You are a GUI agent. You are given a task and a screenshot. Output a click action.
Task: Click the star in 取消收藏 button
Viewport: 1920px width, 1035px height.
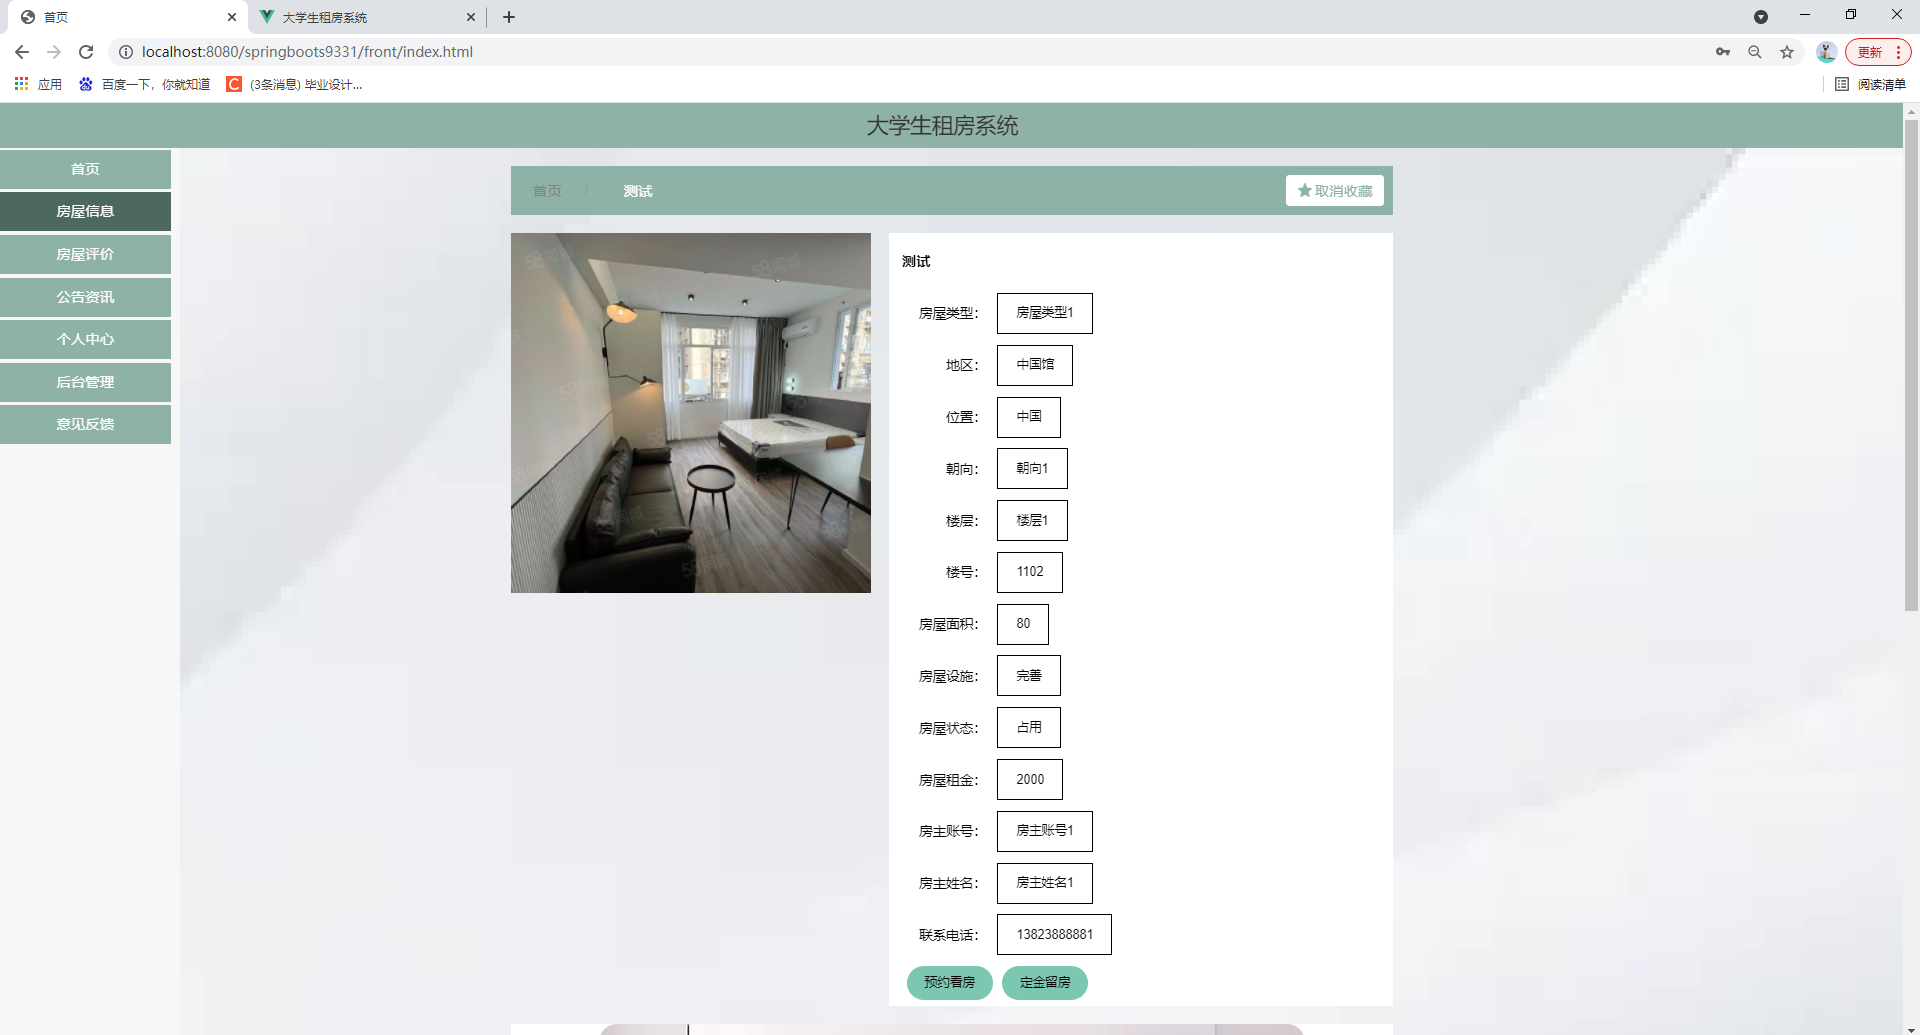(1304, 189)
